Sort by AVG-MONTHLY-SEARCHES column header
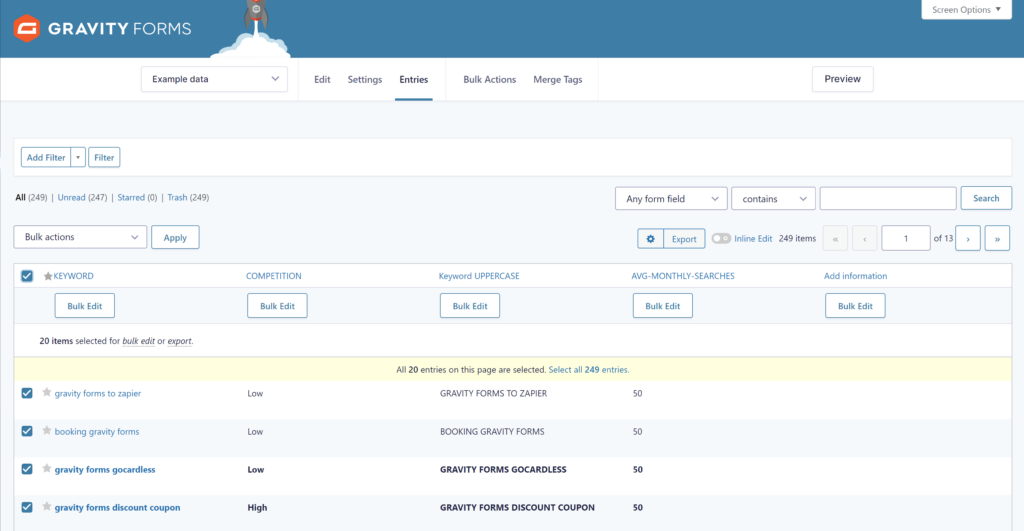This screenshot has width=1024, height=531. (x=683, y=276)
